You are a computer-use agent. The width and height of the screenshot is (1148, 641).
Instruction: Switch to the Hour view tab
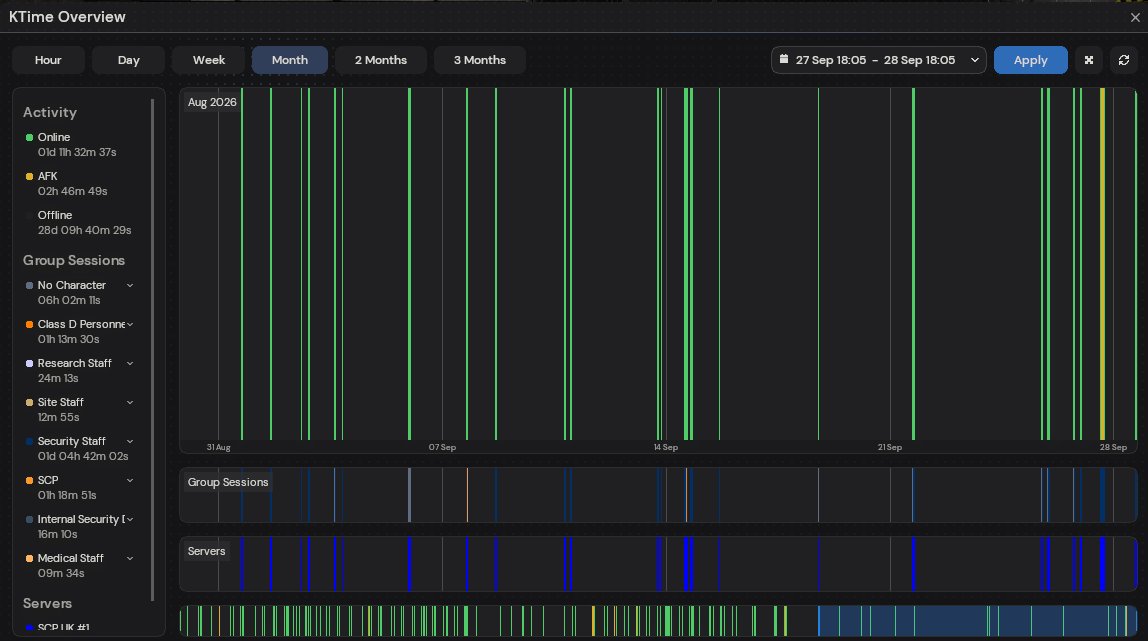[x=48, y=60]
